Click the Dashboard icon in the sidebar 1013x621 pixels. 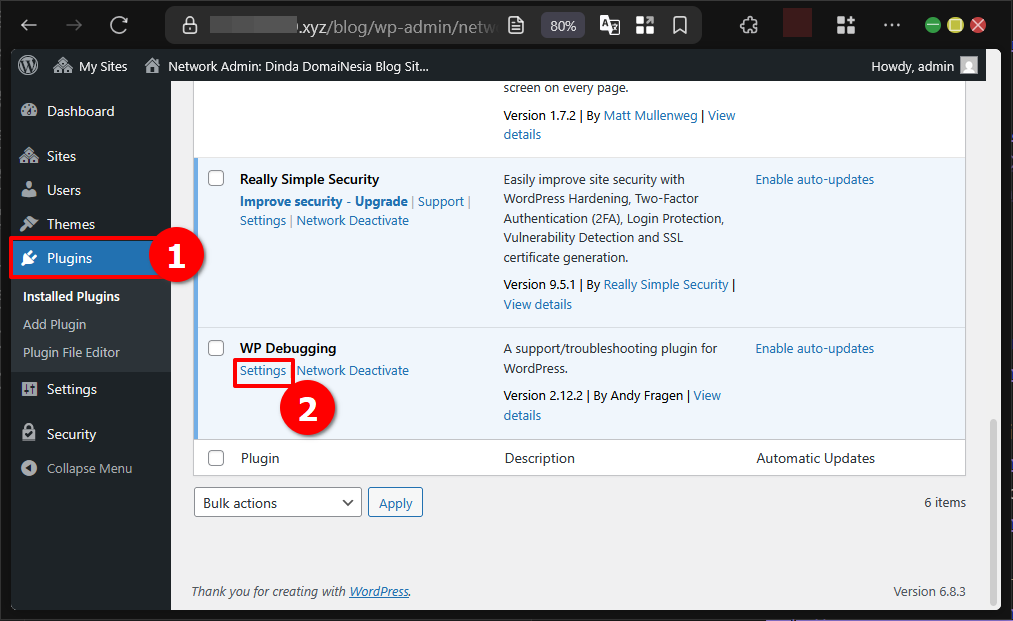click(x=29, y=111)
